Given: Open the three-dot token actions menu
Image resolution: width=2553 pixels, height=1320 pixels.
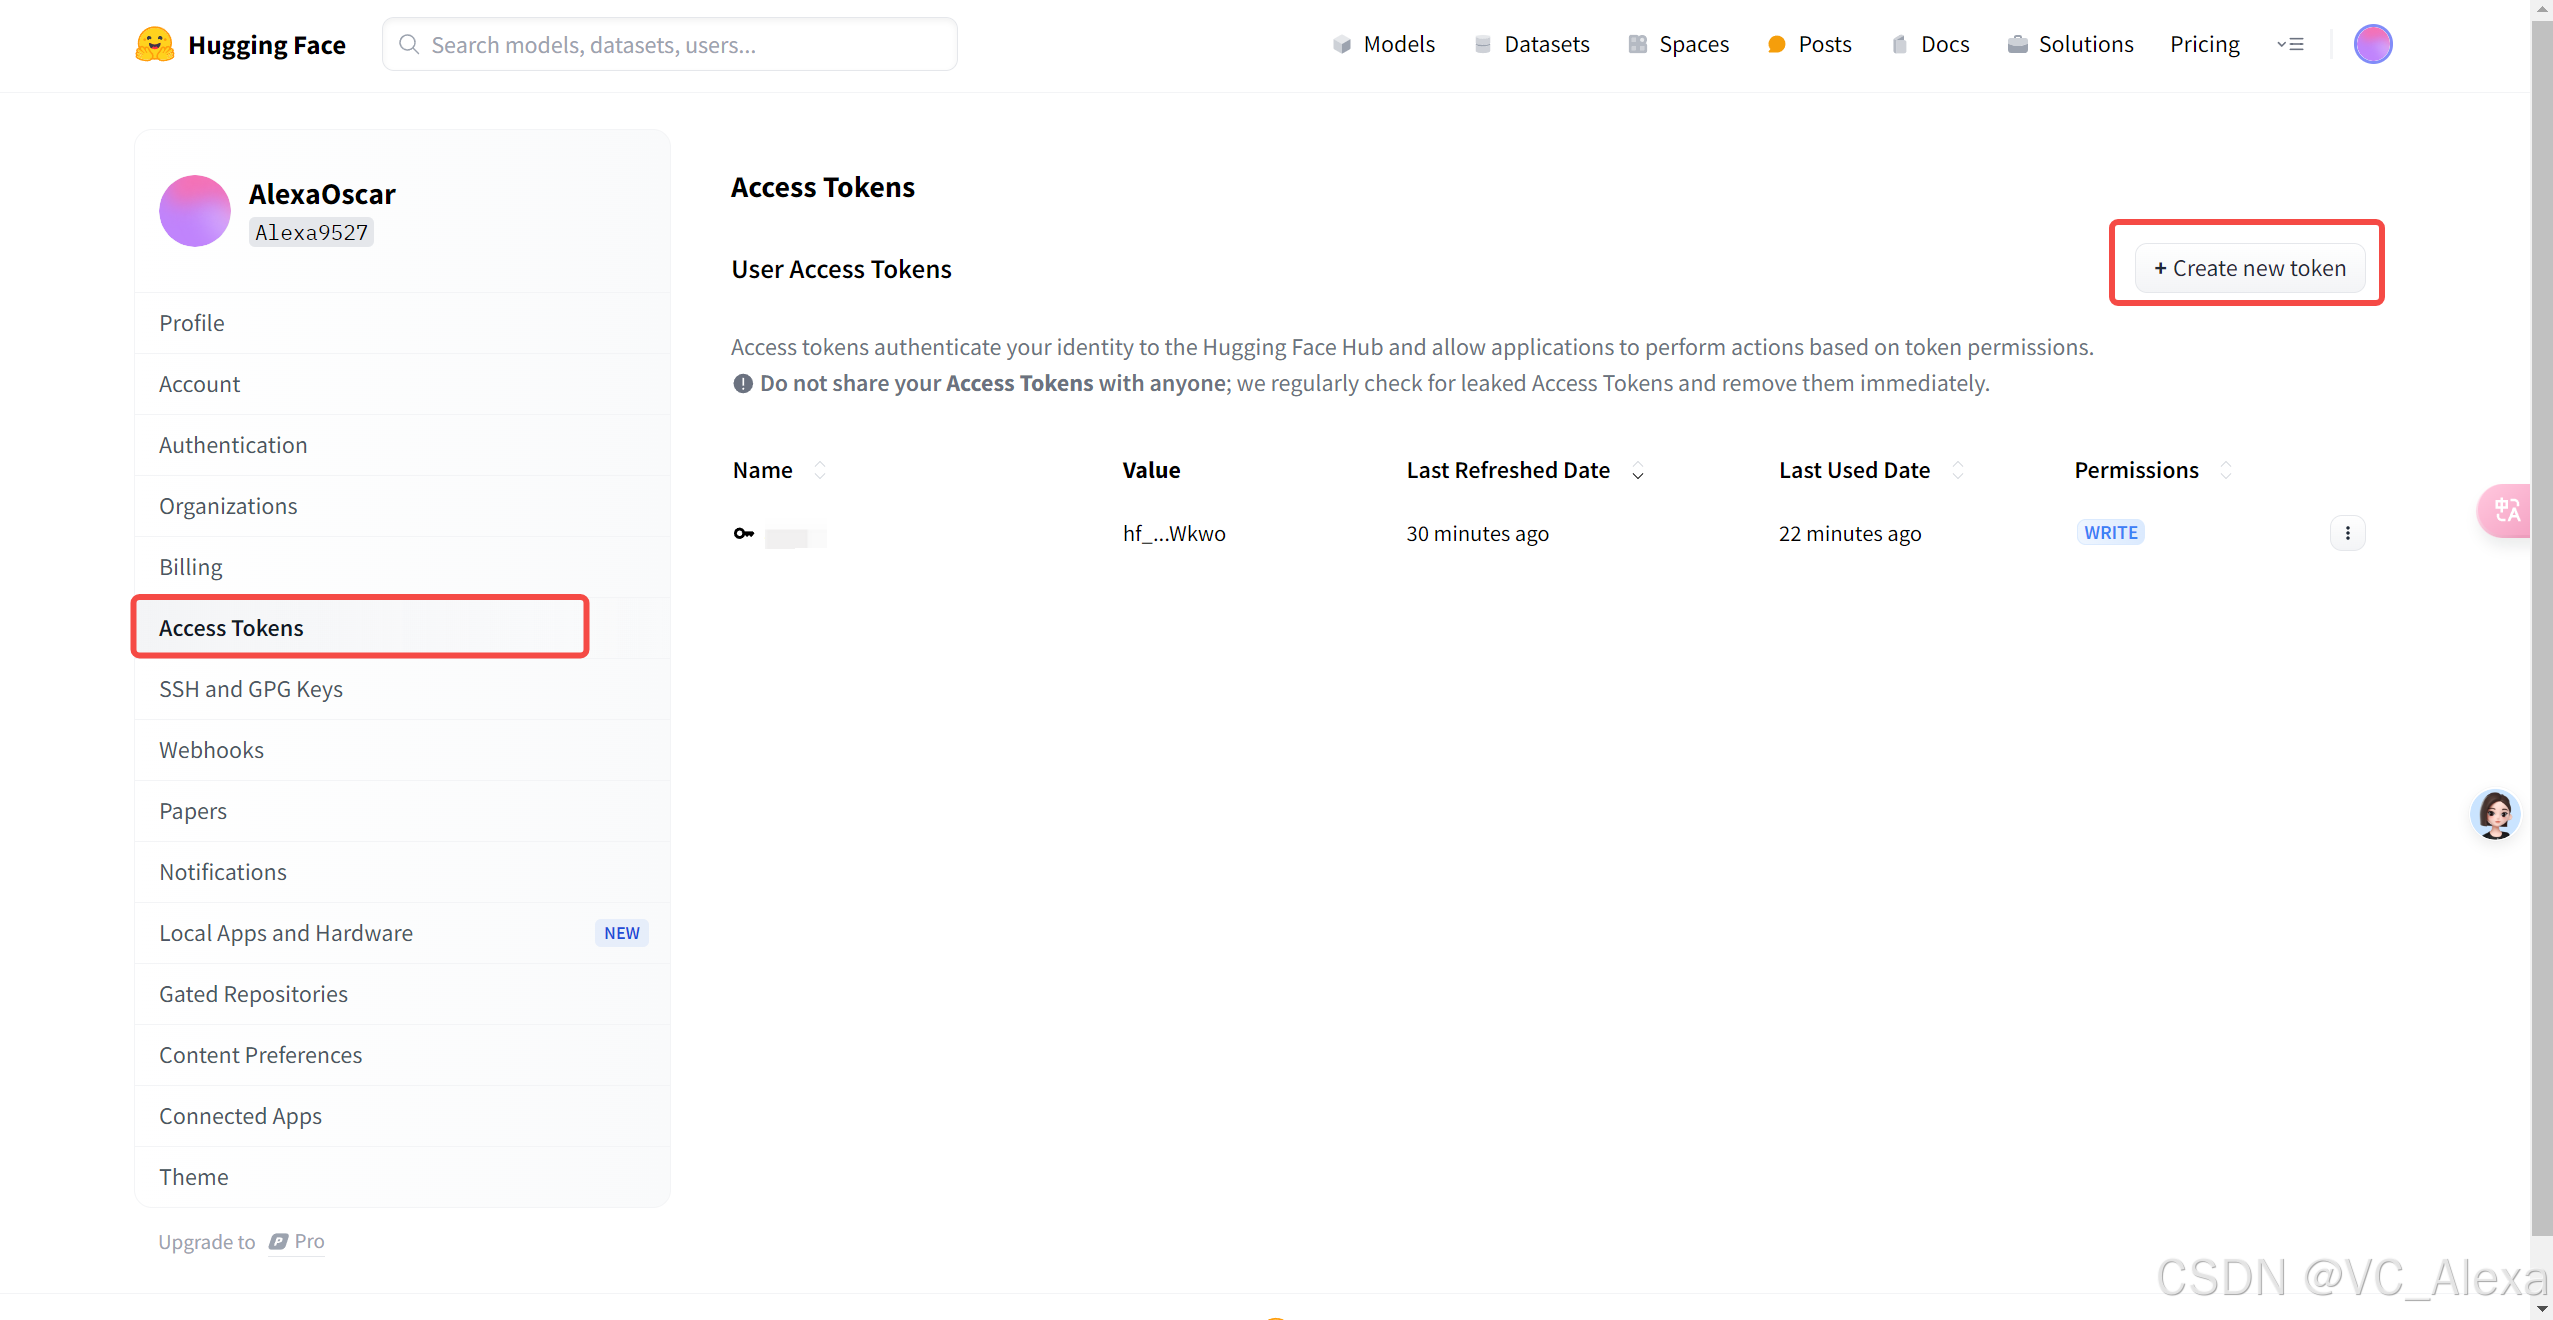Looking at the screenshot, I should click(2347, 533).
